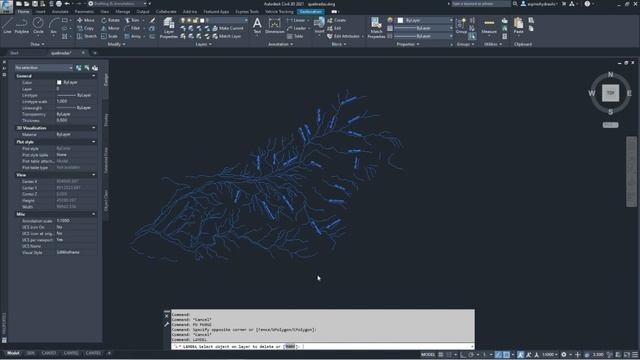640x360 pixels.
Task: Click the Quick Select icon in Properties palette
Action: 95,68
